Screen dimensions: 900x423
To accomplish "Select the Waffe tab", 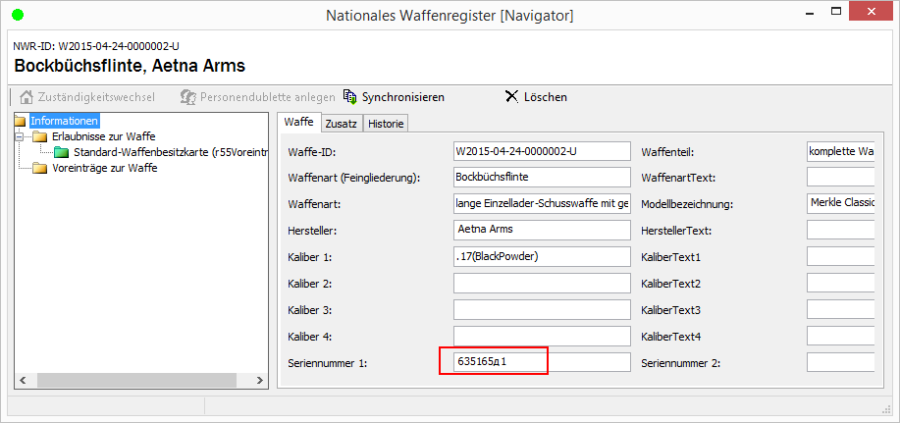I will [299, 122].
